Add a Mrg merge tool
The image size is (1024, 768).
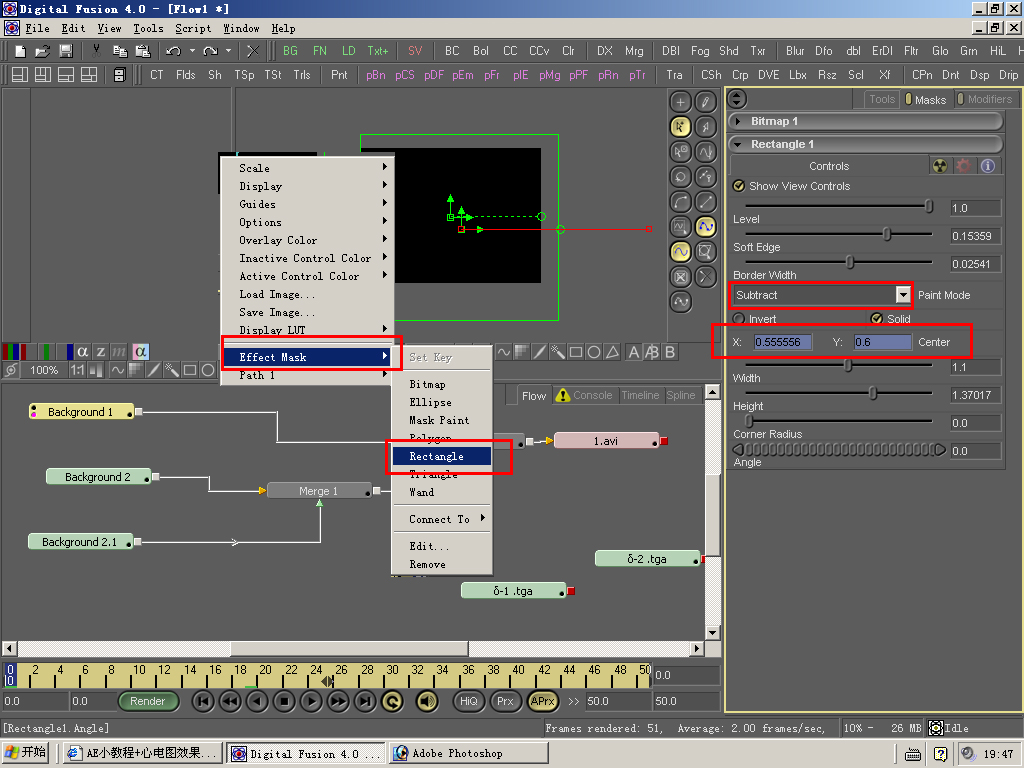tap(633, 51)
